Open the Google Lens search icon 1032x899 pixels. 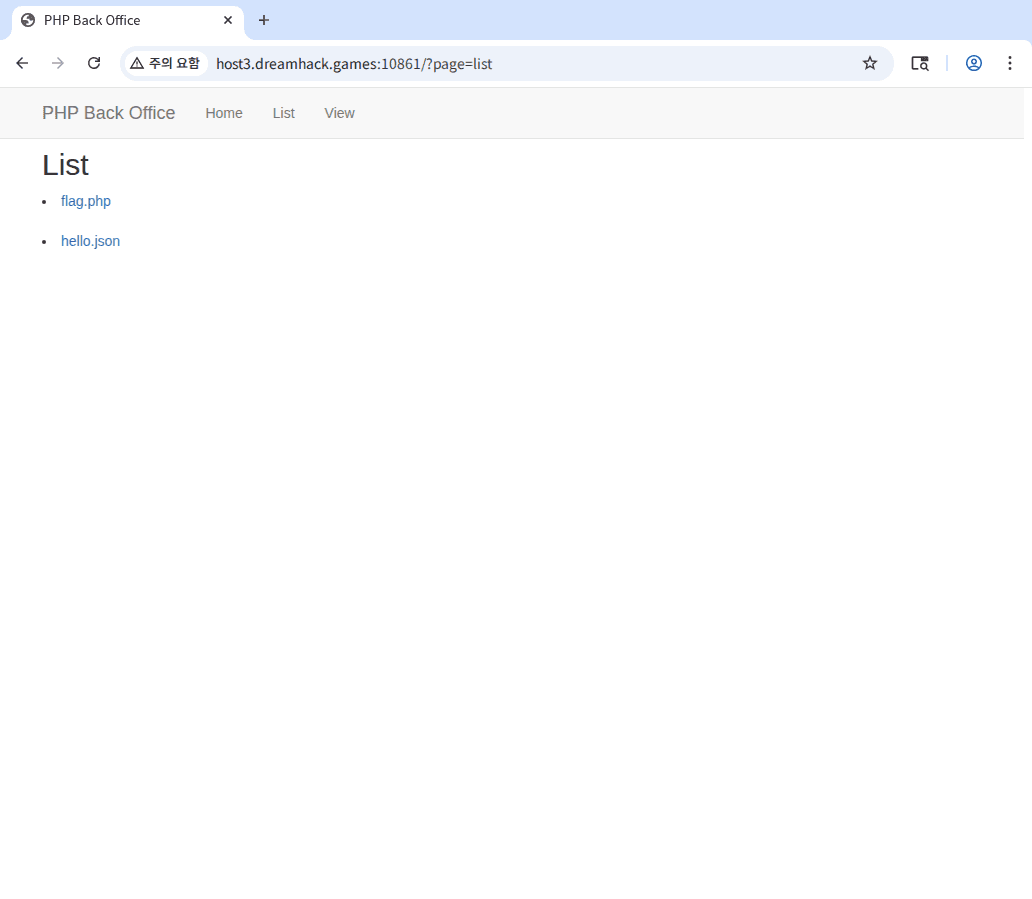pos(919,63)
